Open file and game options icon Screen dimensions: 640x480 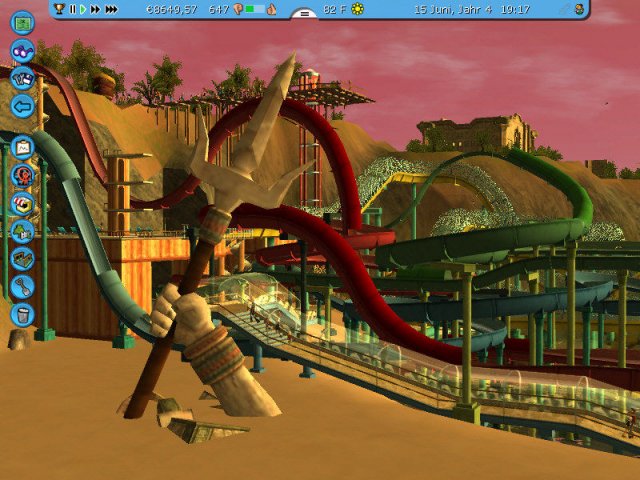point(22,79)
